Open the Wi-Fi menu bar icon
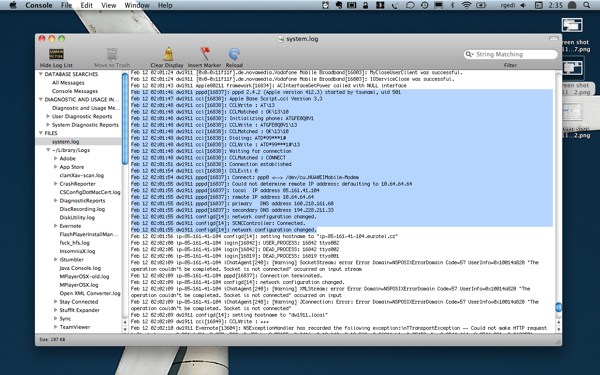 tap(466, 5)
